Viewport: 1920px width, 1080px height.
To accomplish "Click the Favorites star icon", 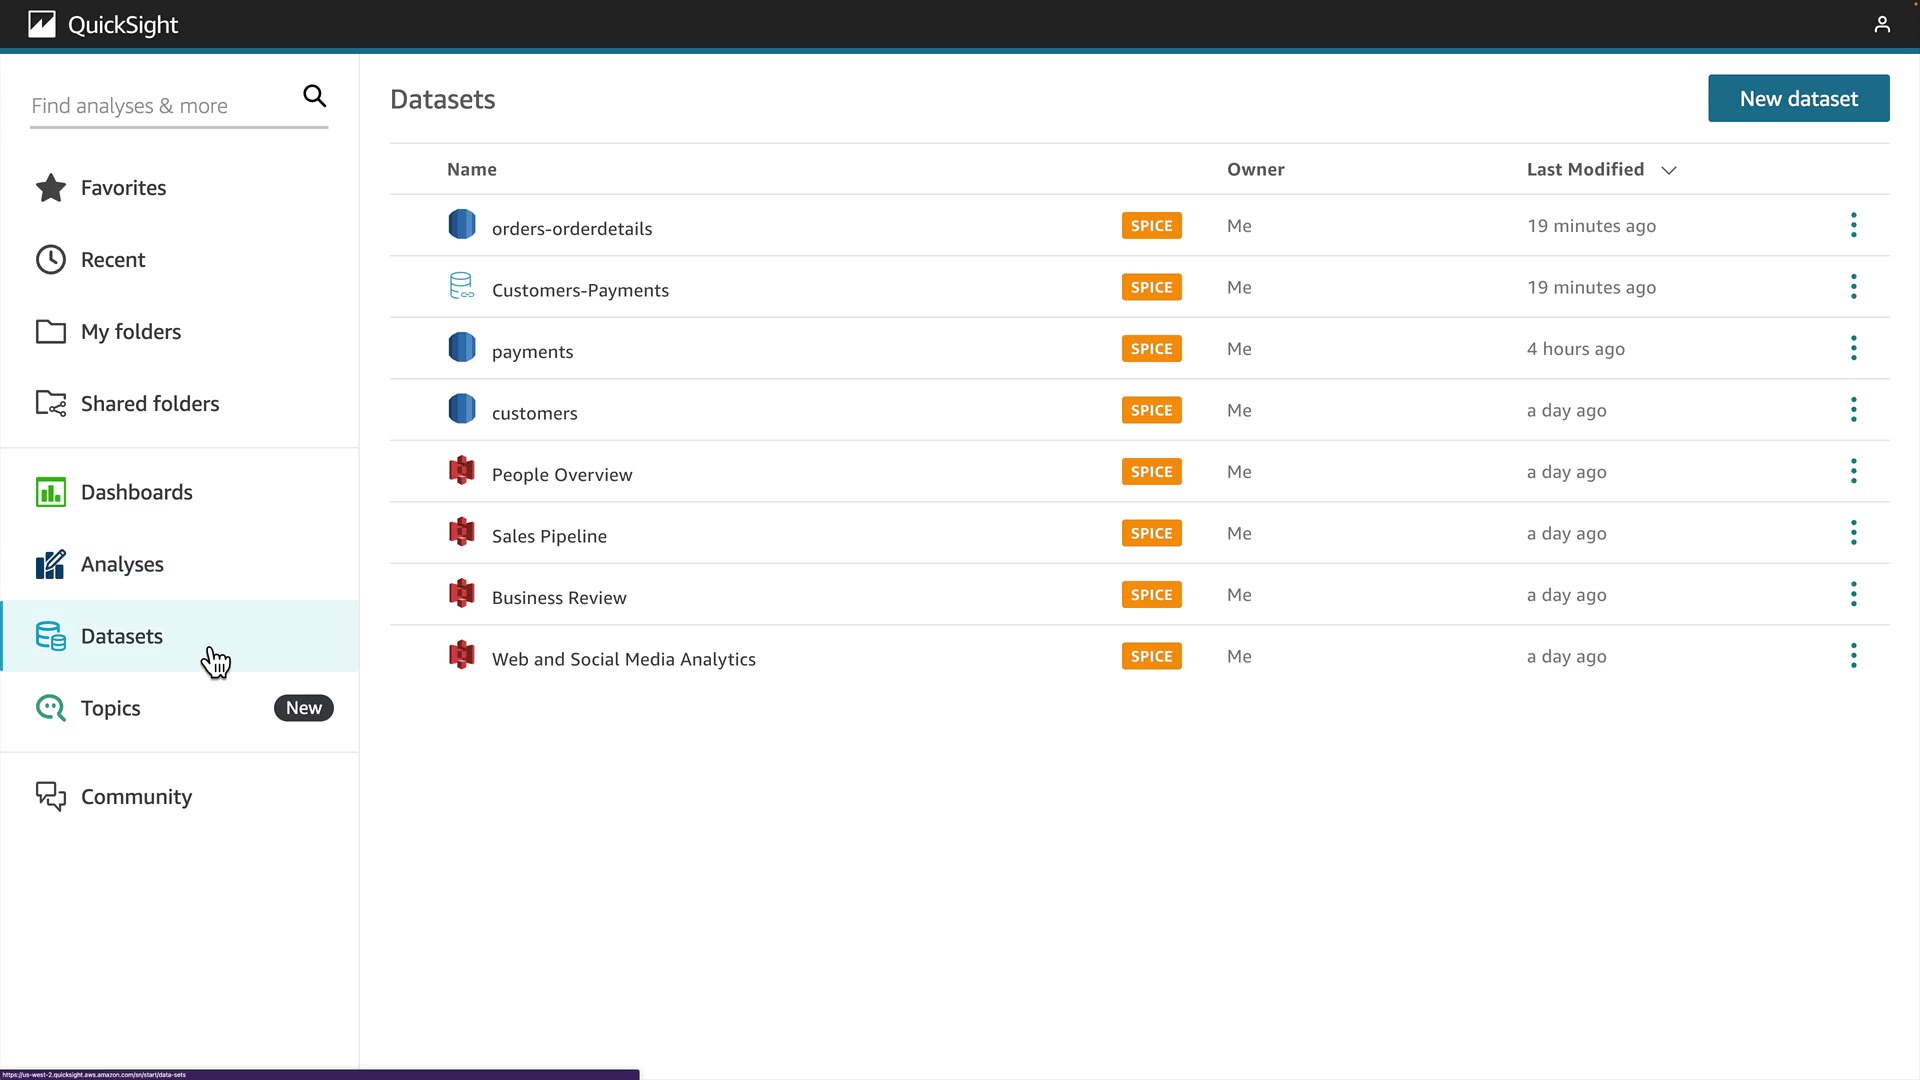I will (x=51, y=188).
